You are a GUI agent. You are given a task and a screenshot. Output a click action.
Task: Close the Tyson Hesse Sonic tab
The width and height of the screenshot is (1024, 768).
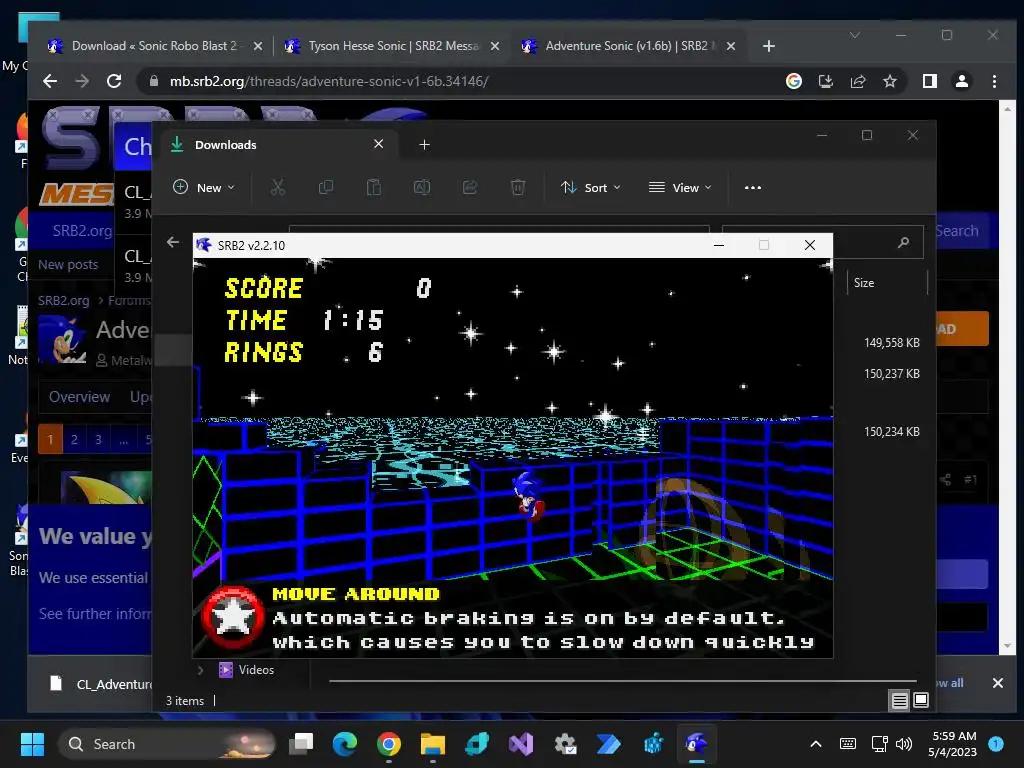coord(495,46)
